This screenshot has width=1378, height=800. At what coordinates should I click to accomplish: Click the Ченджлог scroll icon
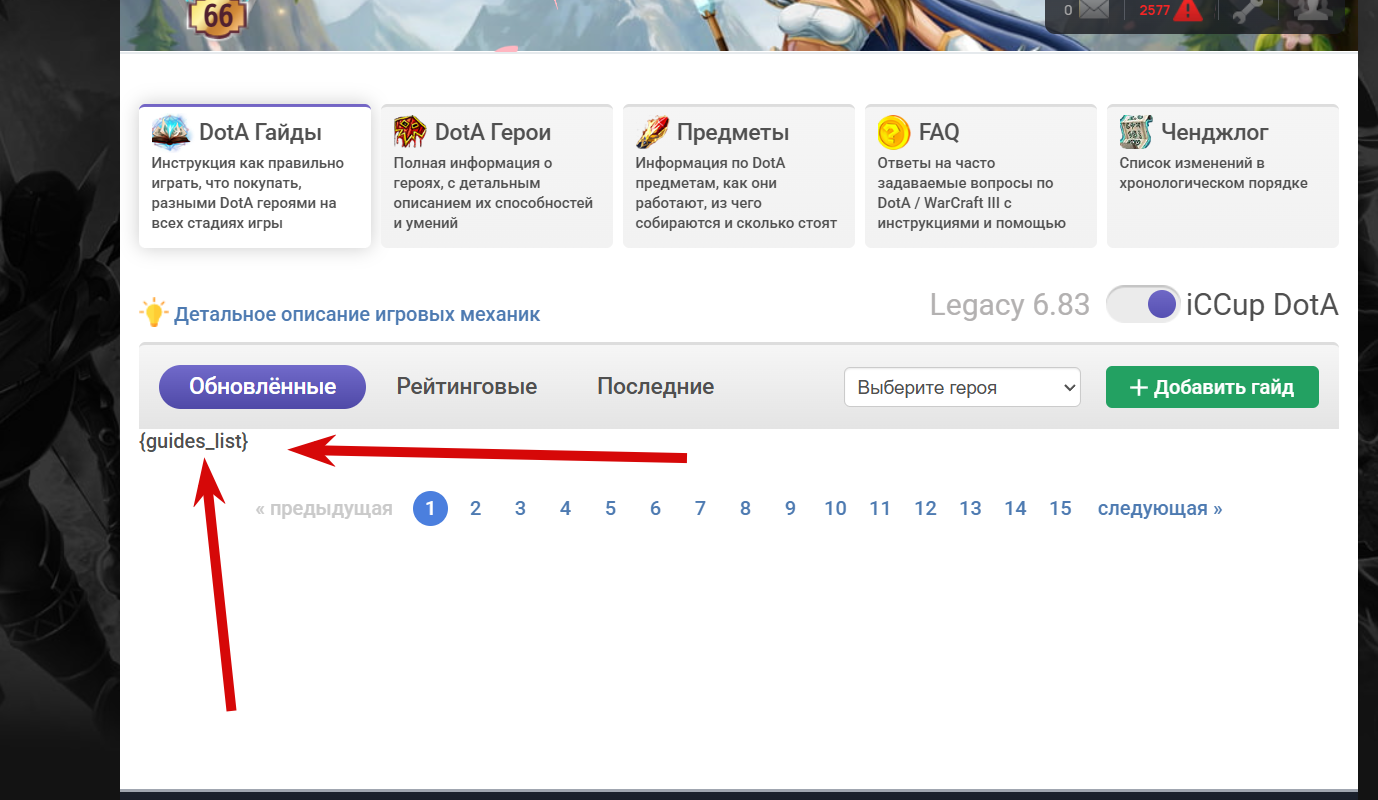[x=1136, y=132]
